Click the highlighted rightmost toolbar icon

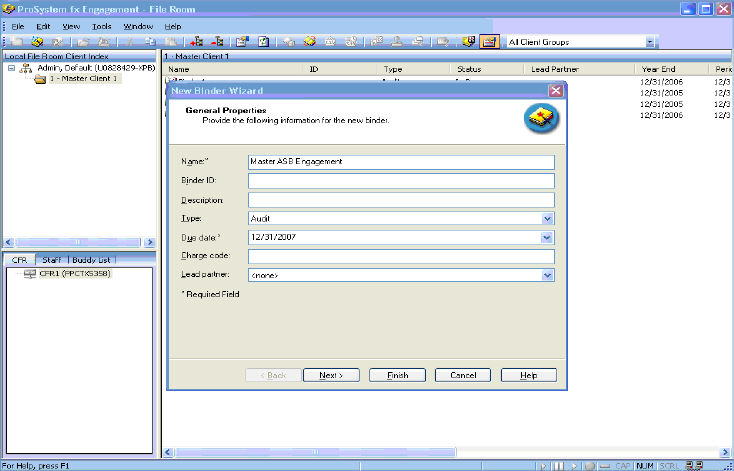click(489, 42)
